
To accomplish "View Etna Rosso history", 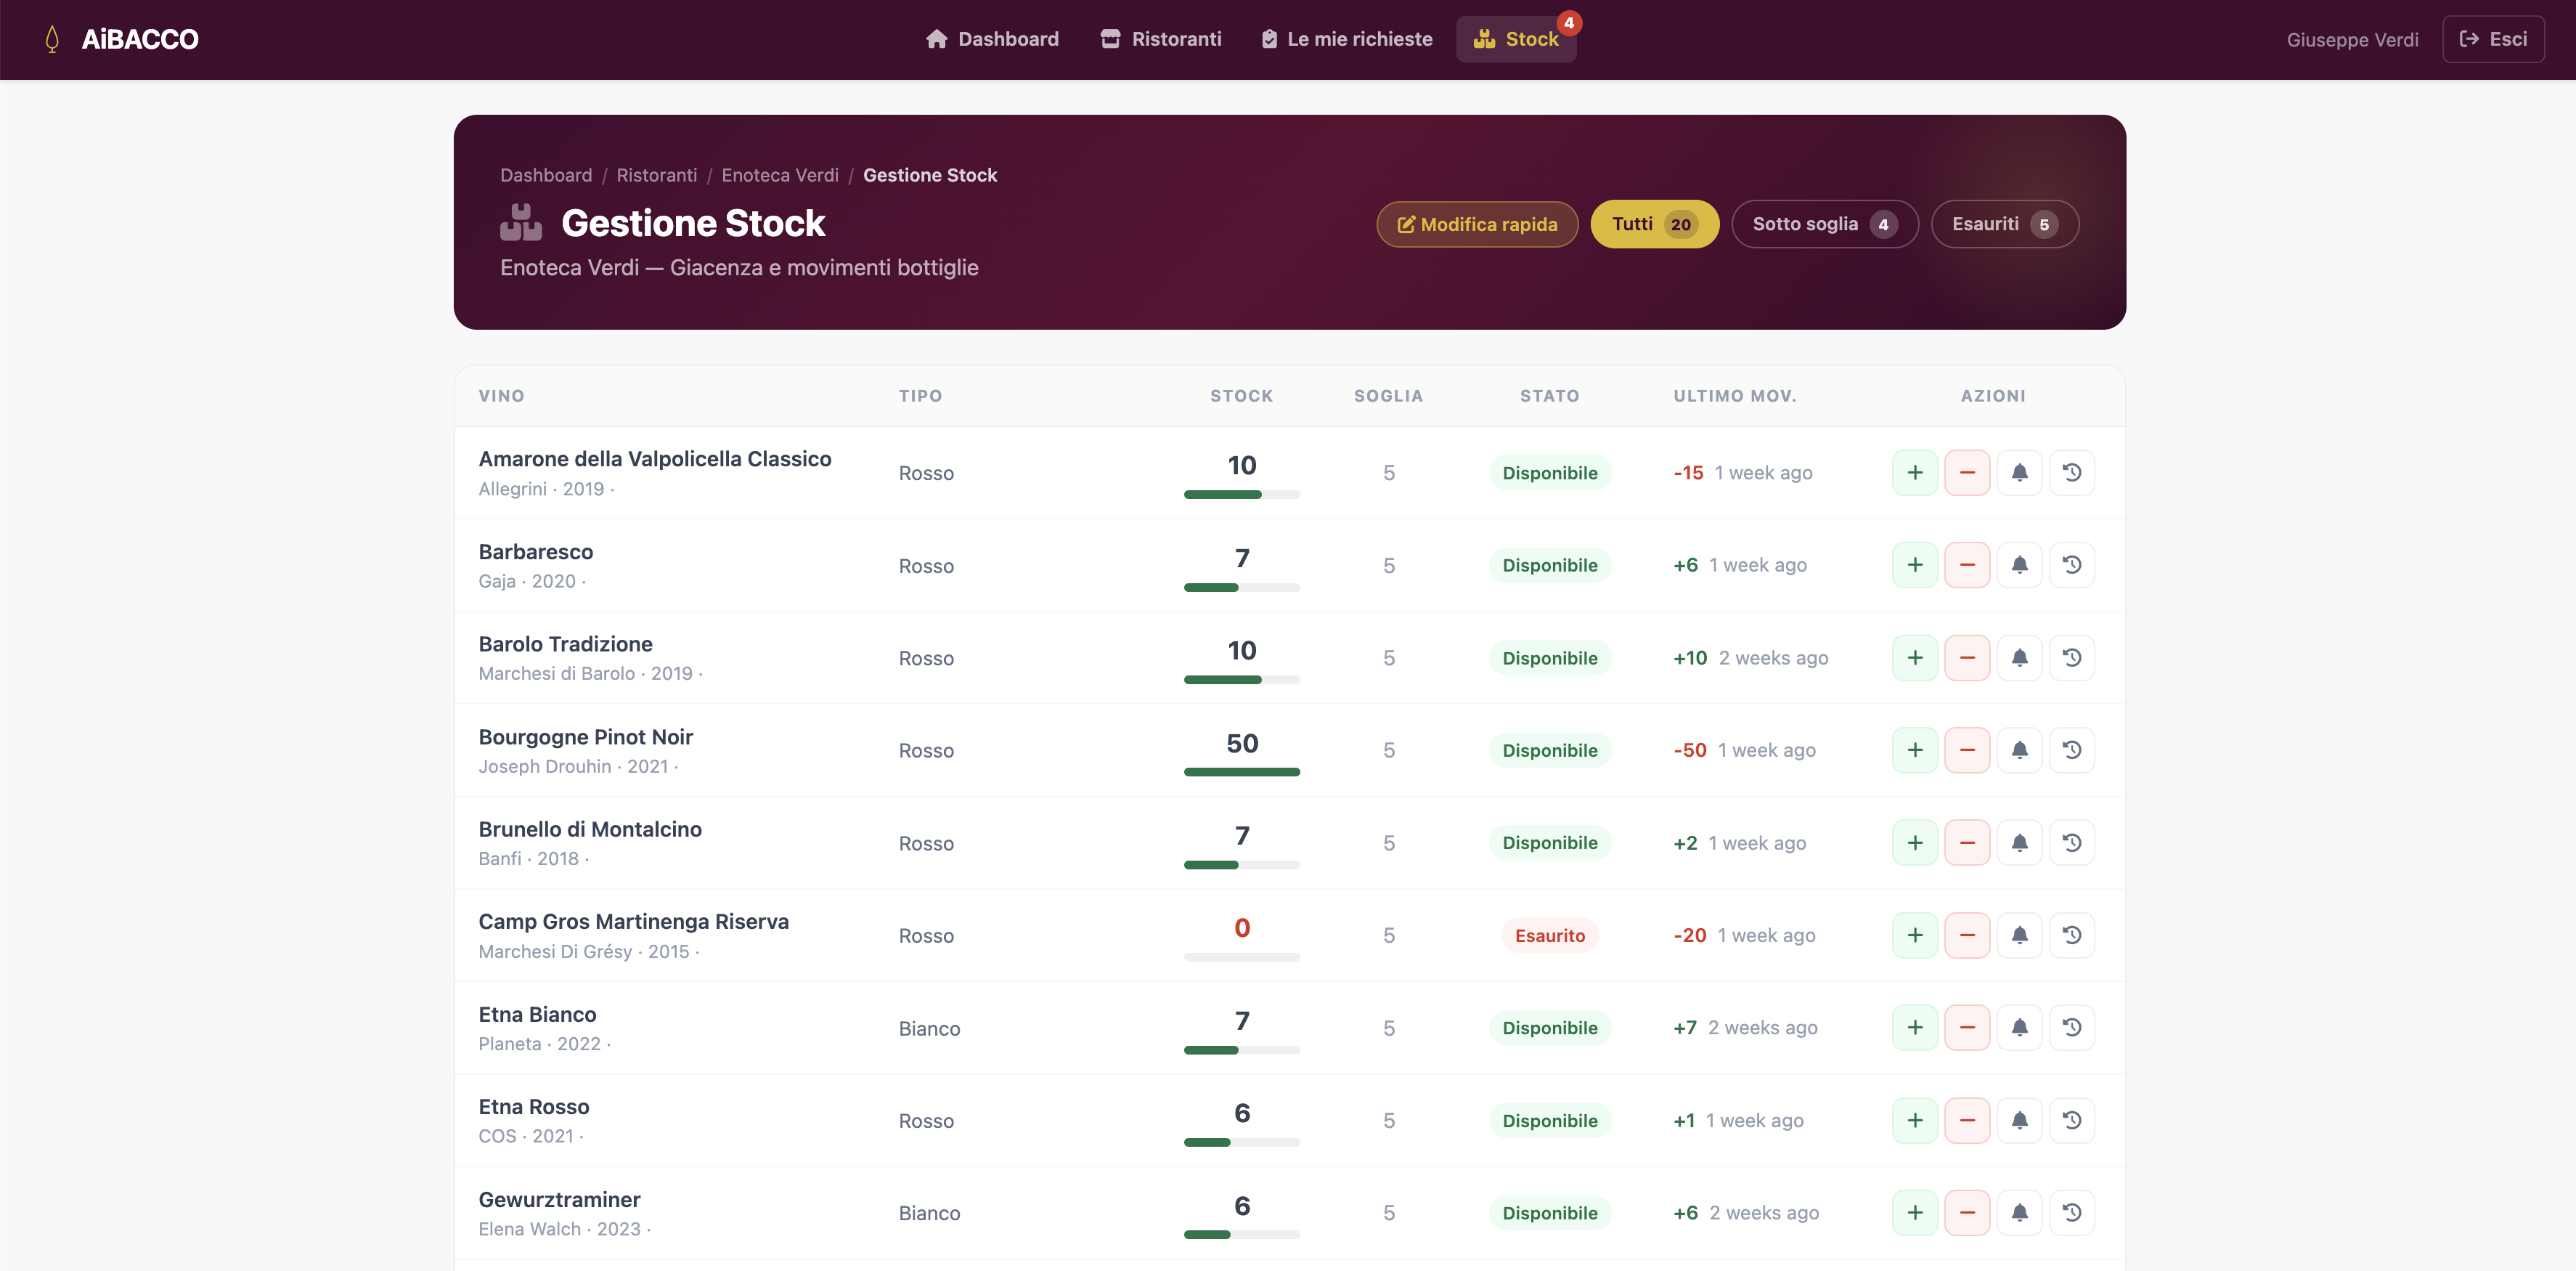I will coord(2072,1120).
